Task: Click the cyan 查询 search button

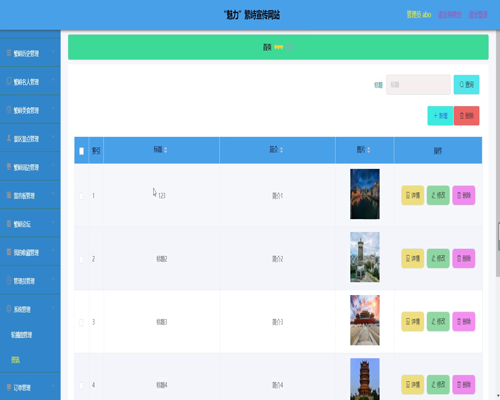Action: [x=466, y=85]
